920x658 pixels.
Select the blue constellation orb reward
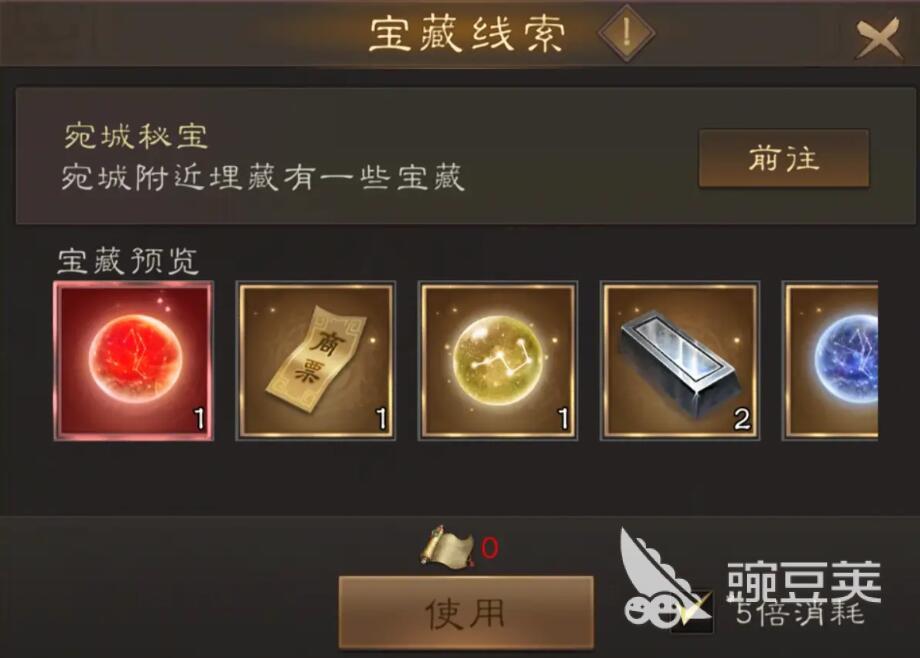pos(830,361)
